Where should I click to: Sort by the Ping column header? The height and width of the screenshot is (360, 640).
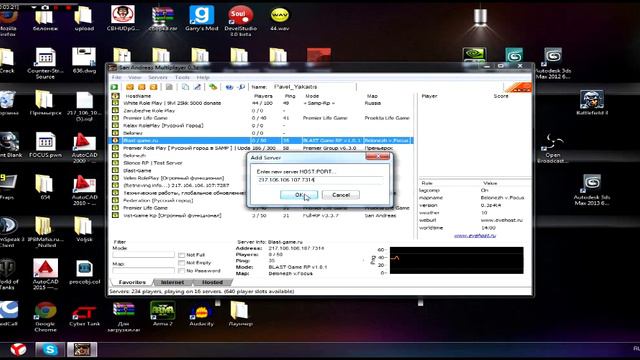[290, 96]
